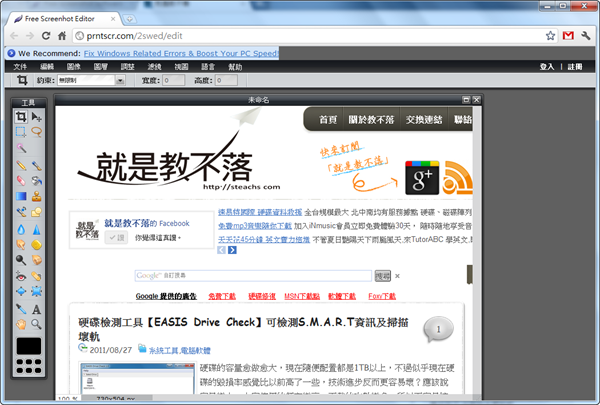Select the Magic Wand tool
The height and width of the screenshot is (405, 600).
click(21, 148)
